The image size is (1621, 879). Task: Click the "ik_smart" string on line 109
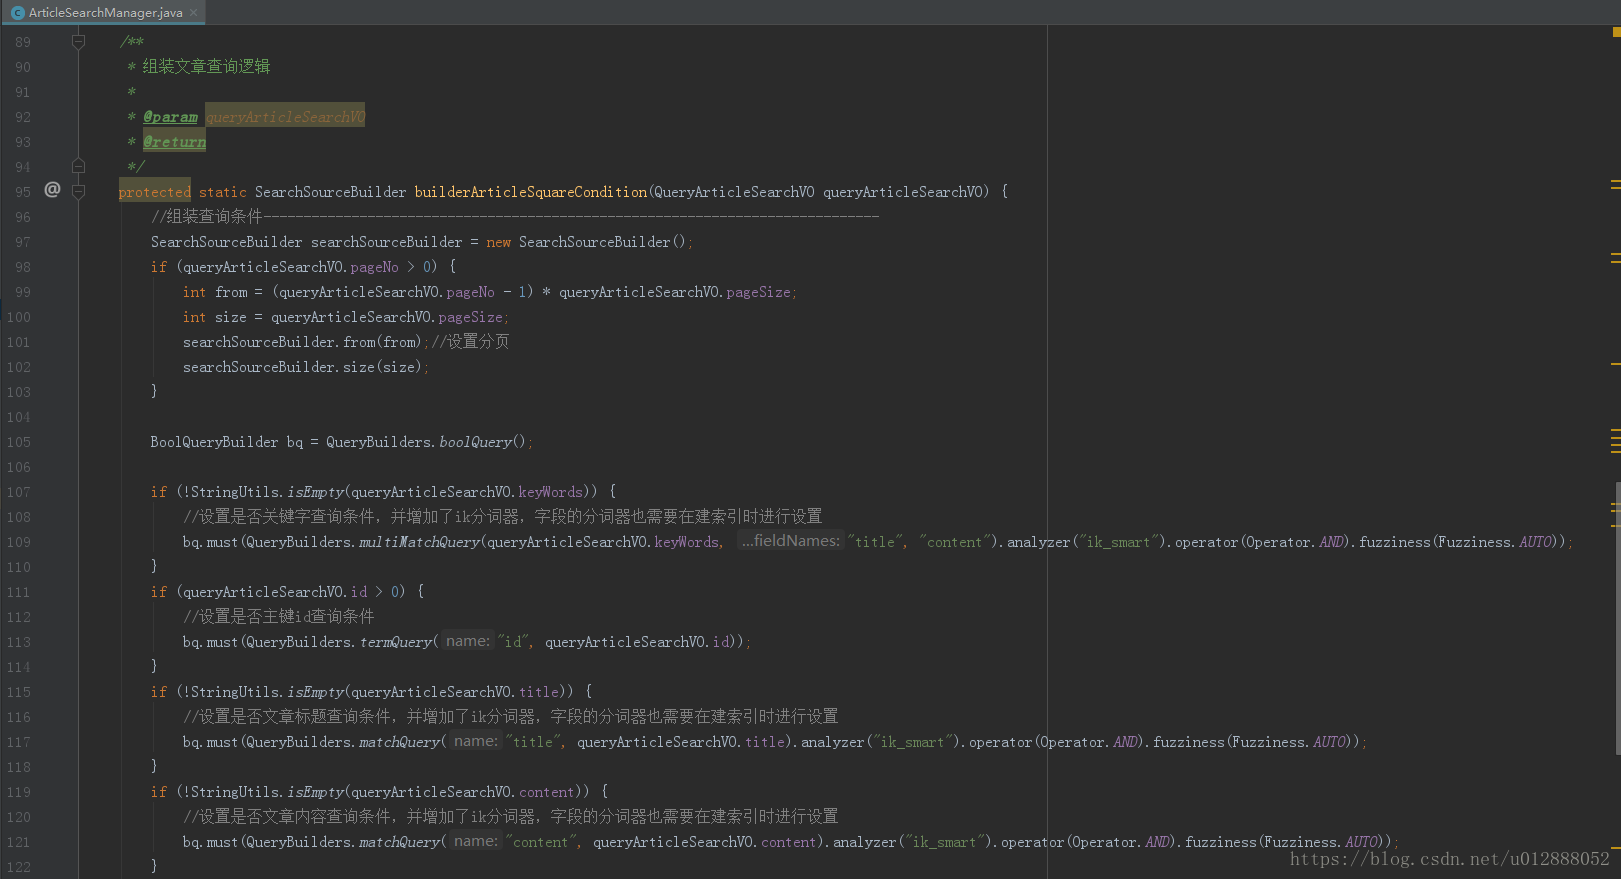pyautogui.click(x=1118, y=542)
